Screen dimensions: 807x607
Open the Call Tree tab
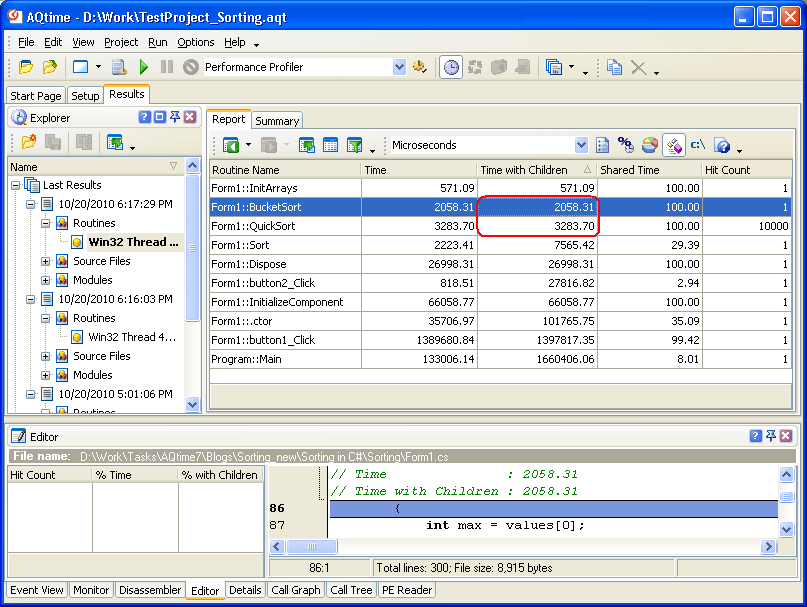[x=351, y=590]
